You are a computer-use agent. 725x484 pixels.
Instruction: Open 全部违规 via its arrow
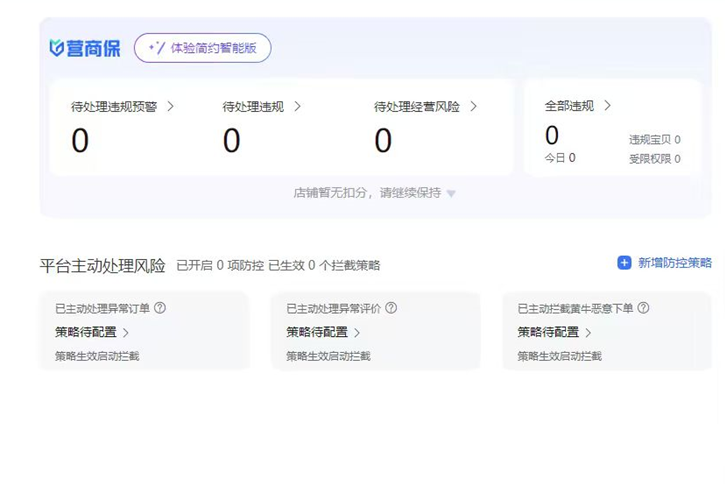tap(608, 106)
